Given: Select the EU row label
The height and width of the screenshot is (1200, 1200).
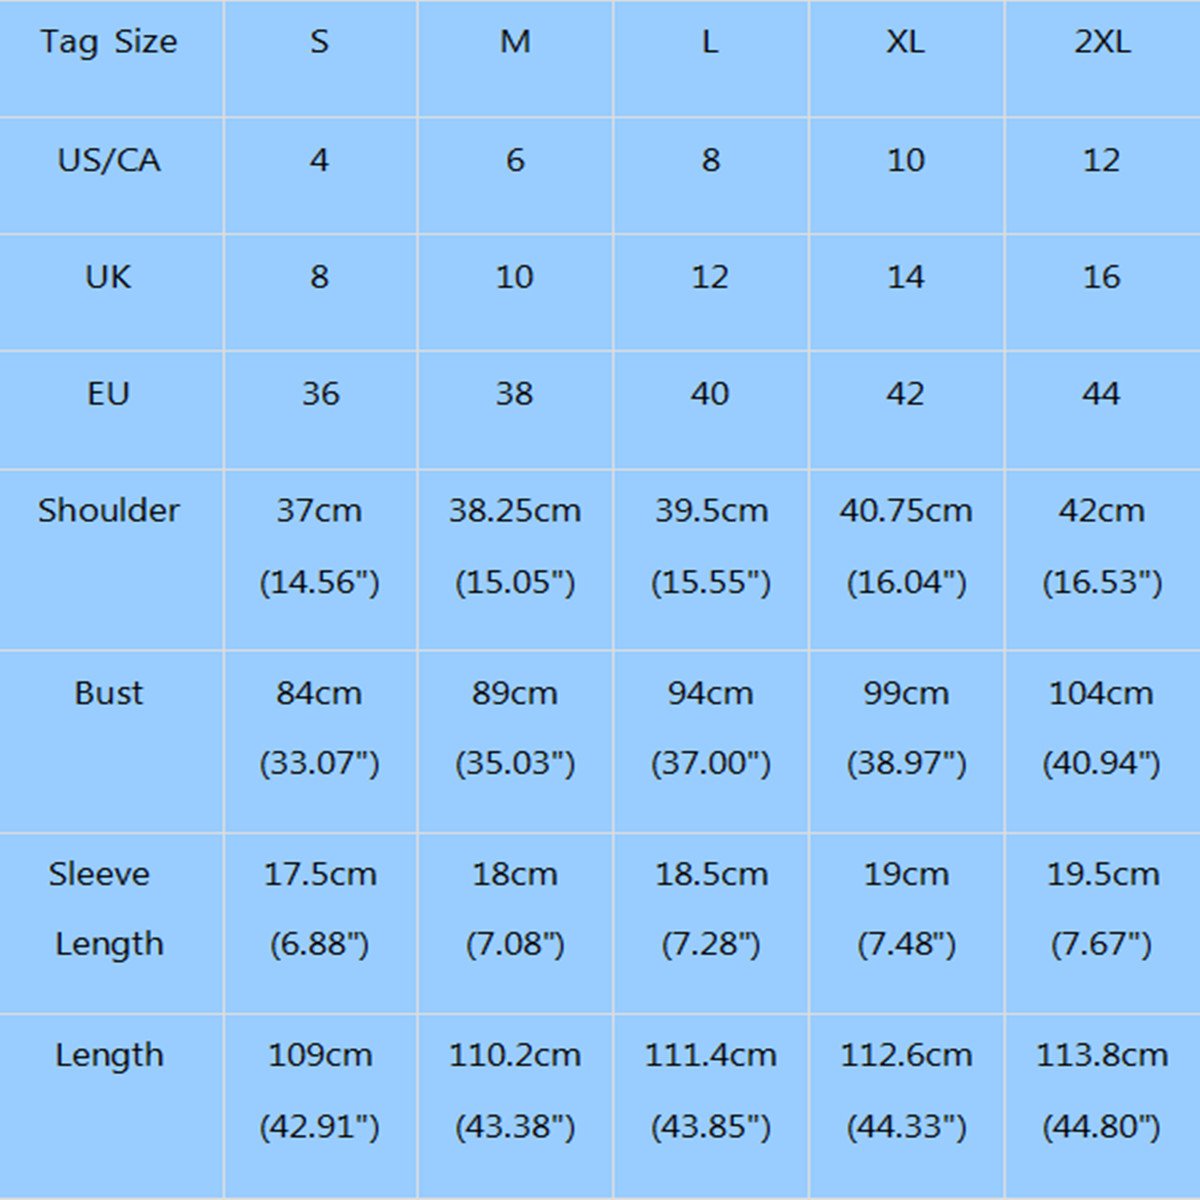Looking at the screenshot, I should (109, 394).
